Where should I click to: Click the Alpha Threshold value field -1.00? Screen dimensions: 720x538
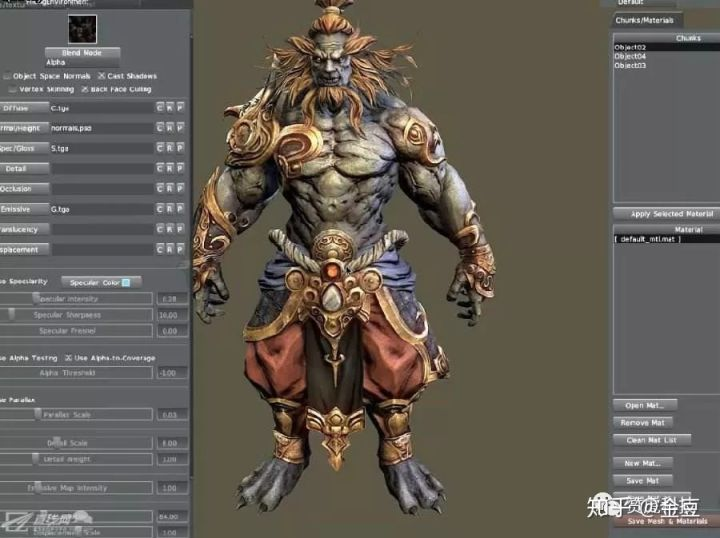172,373
